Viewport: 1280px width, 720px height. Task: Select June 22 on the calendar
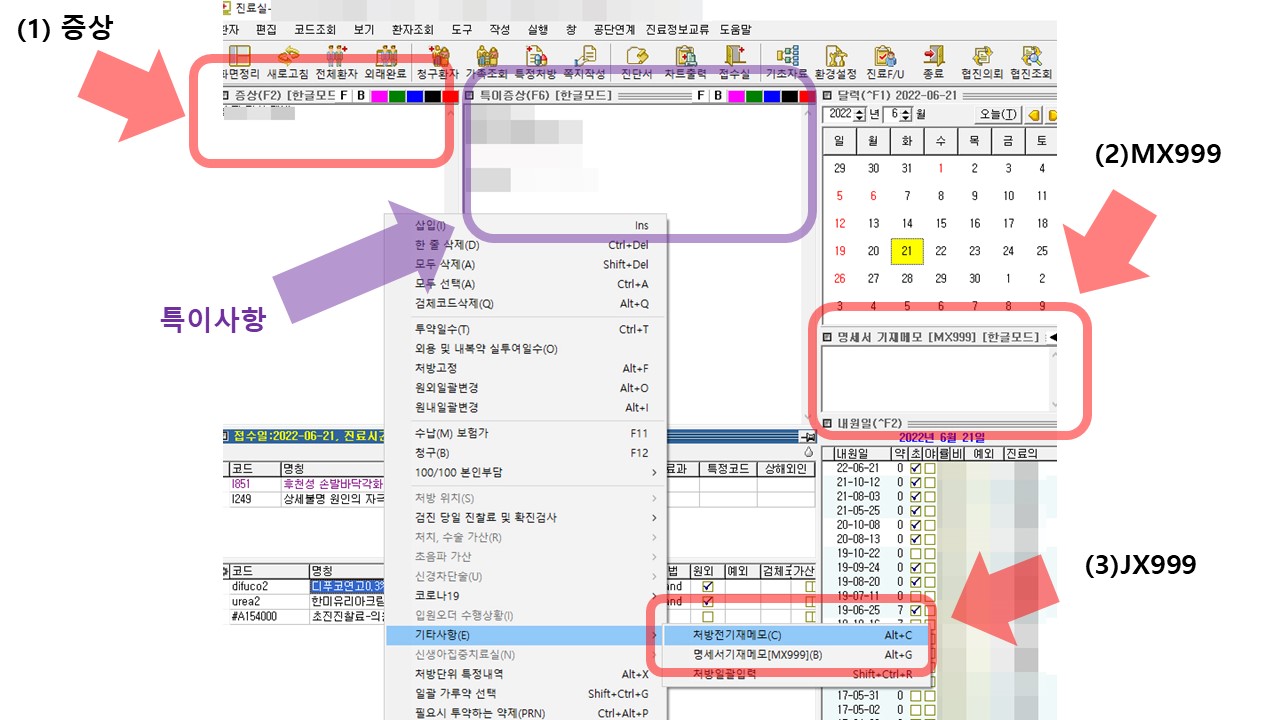coord(941,251)
